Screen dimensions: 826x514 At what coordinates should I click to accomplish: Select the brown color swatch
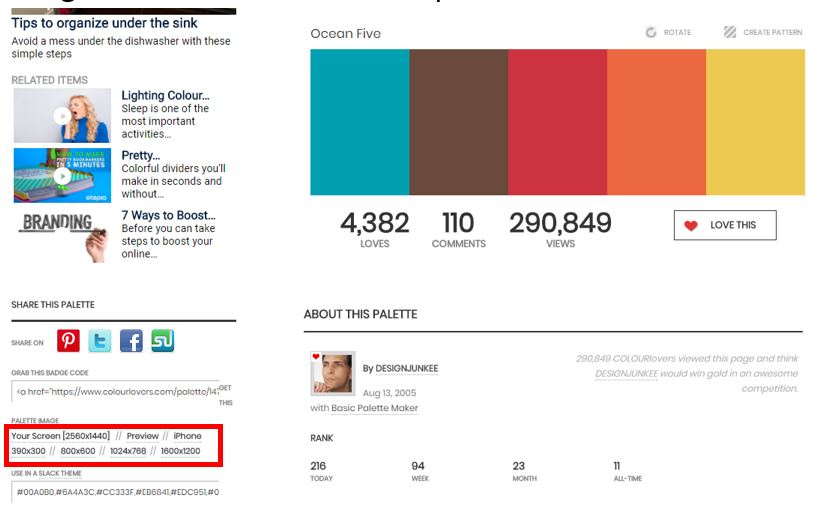click(458, 122)
